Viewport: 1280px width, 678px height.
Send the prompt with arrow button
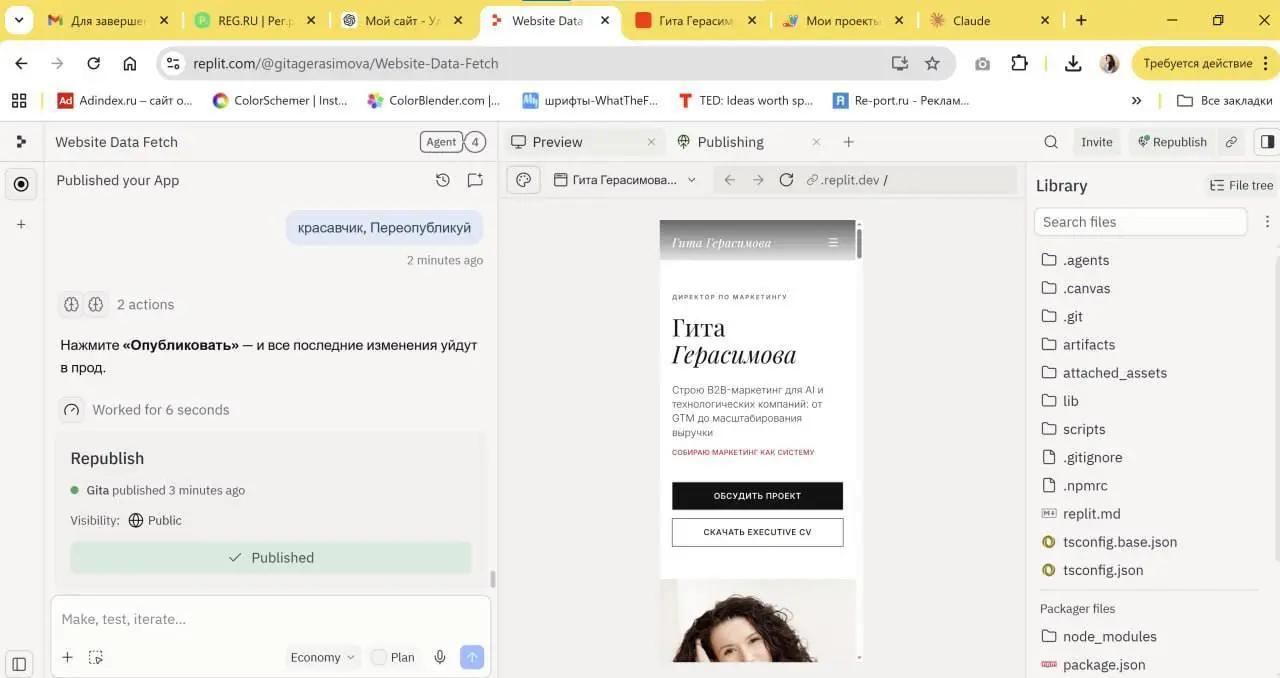click(x=472, y=657)
